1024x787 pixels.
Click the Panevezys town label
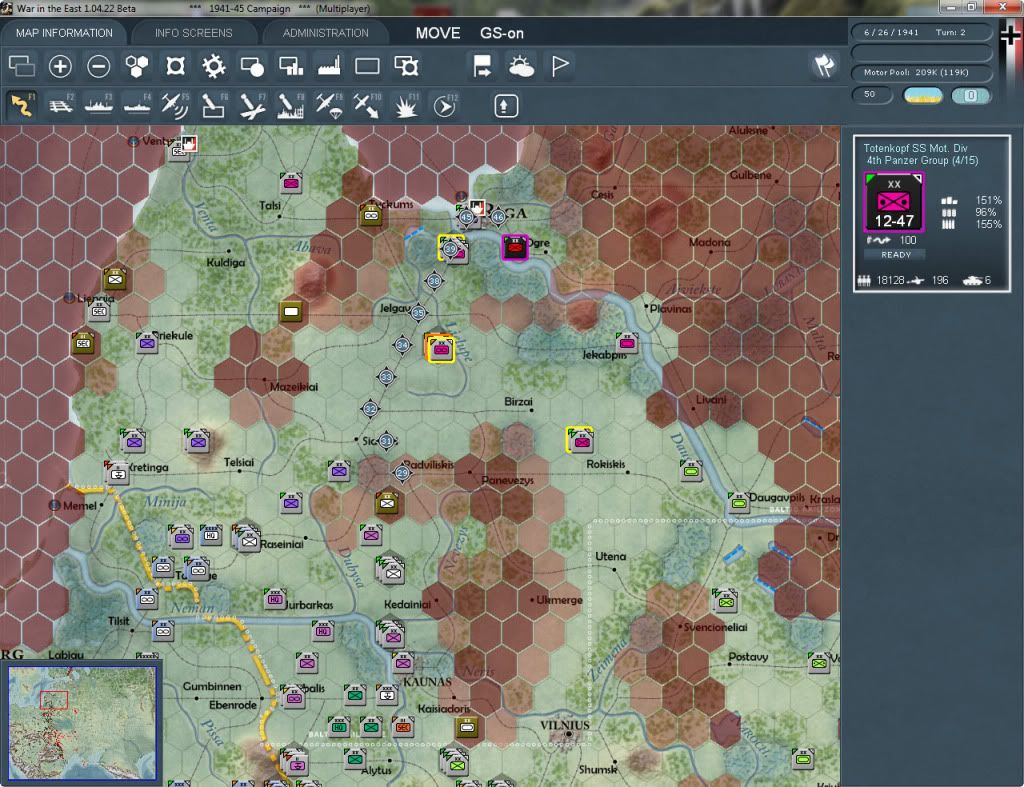pos(507,480)
